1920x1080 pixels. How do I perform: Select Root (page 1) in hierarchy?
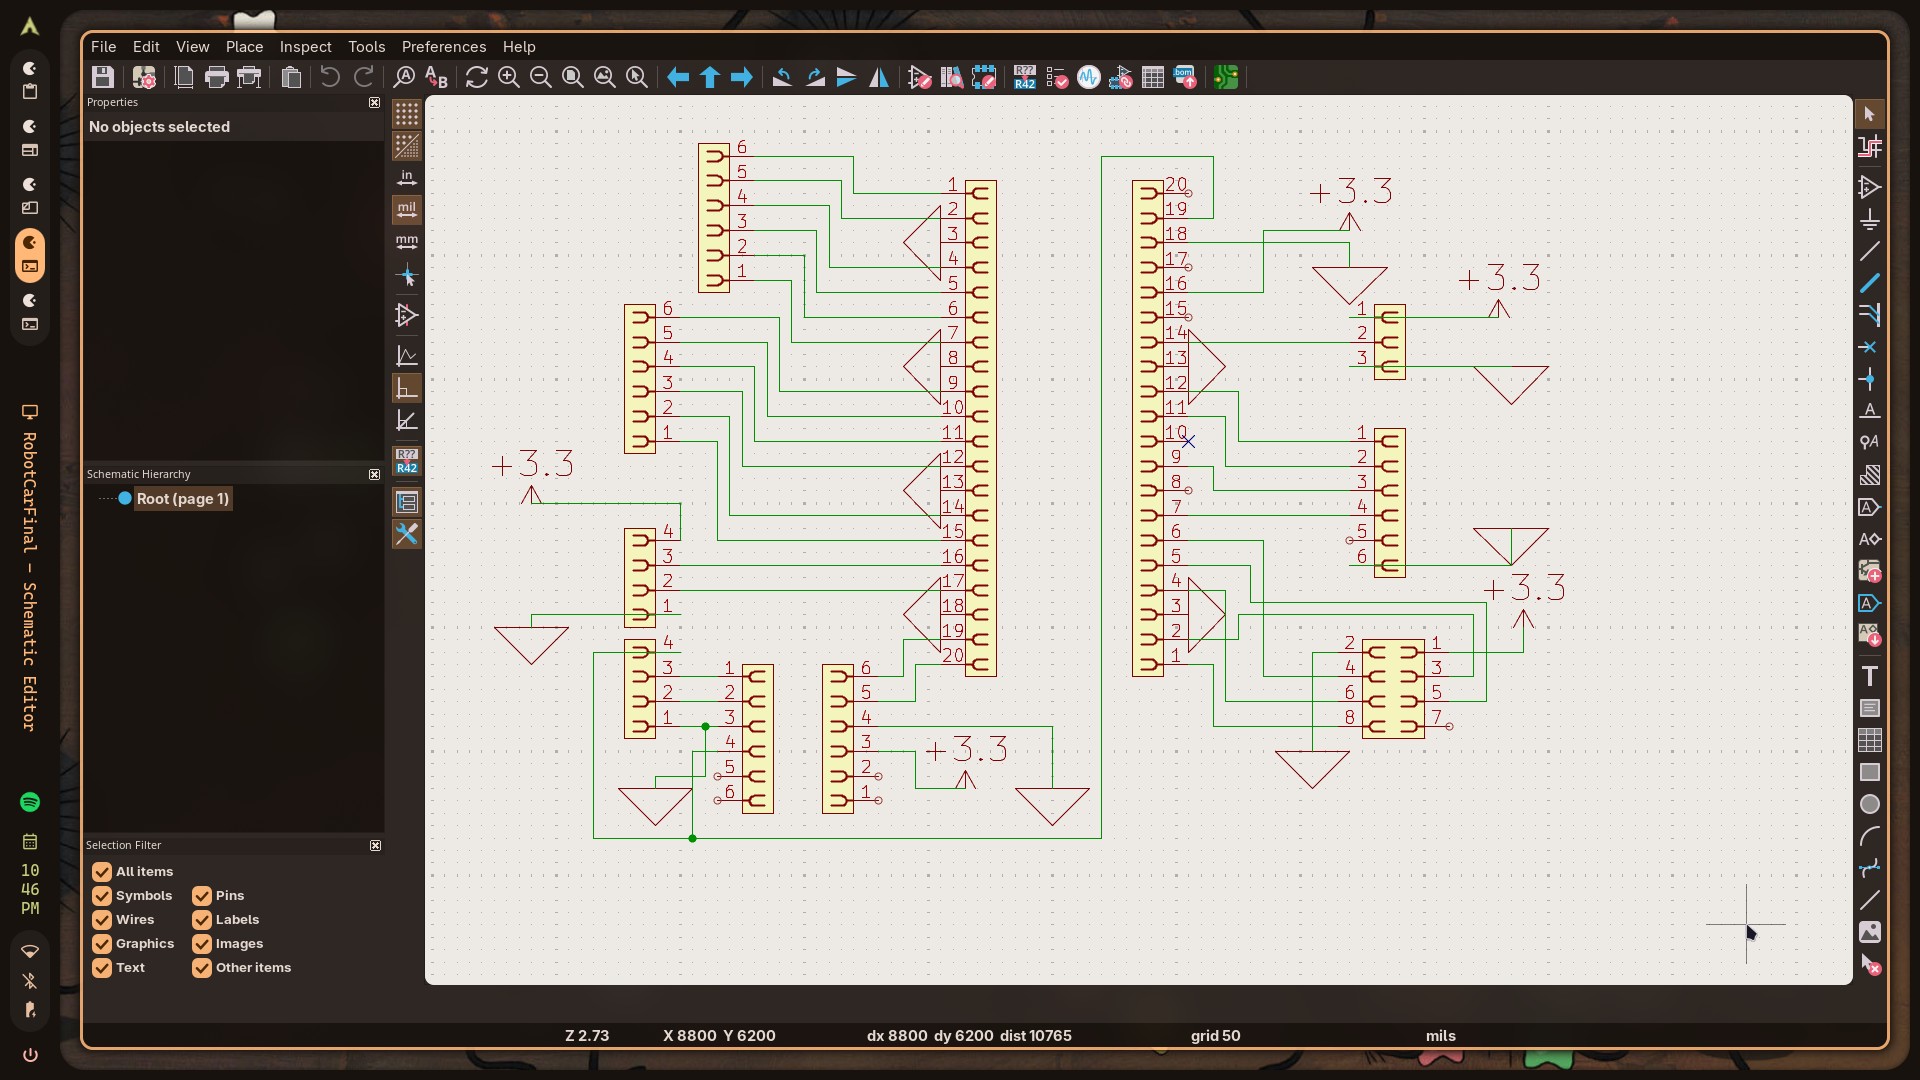183,499
